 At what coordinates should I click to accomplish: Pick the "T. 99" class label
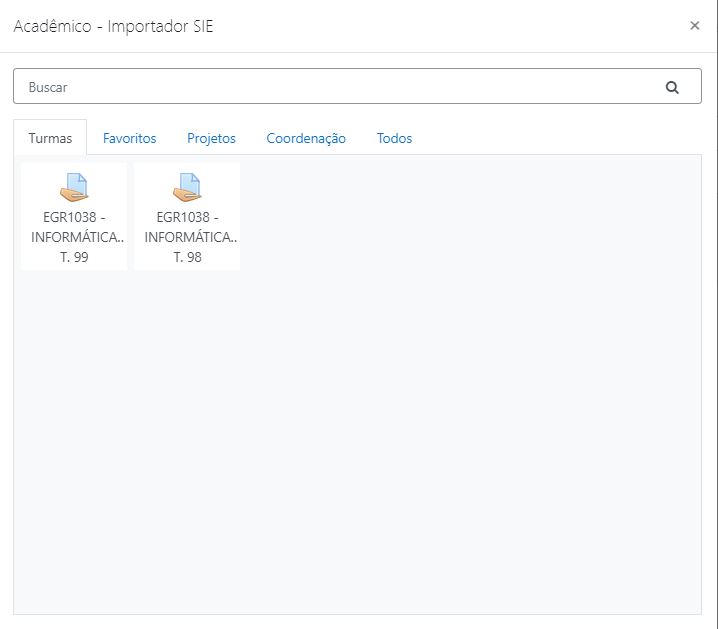click(74, 257)
